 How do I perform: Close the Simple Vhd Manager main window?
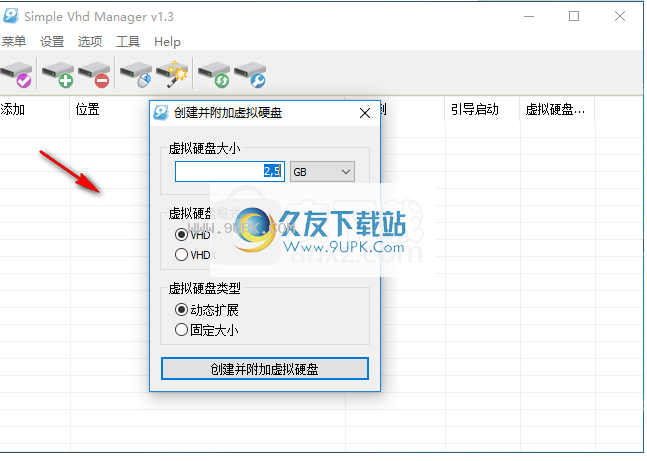pos(620,17)
